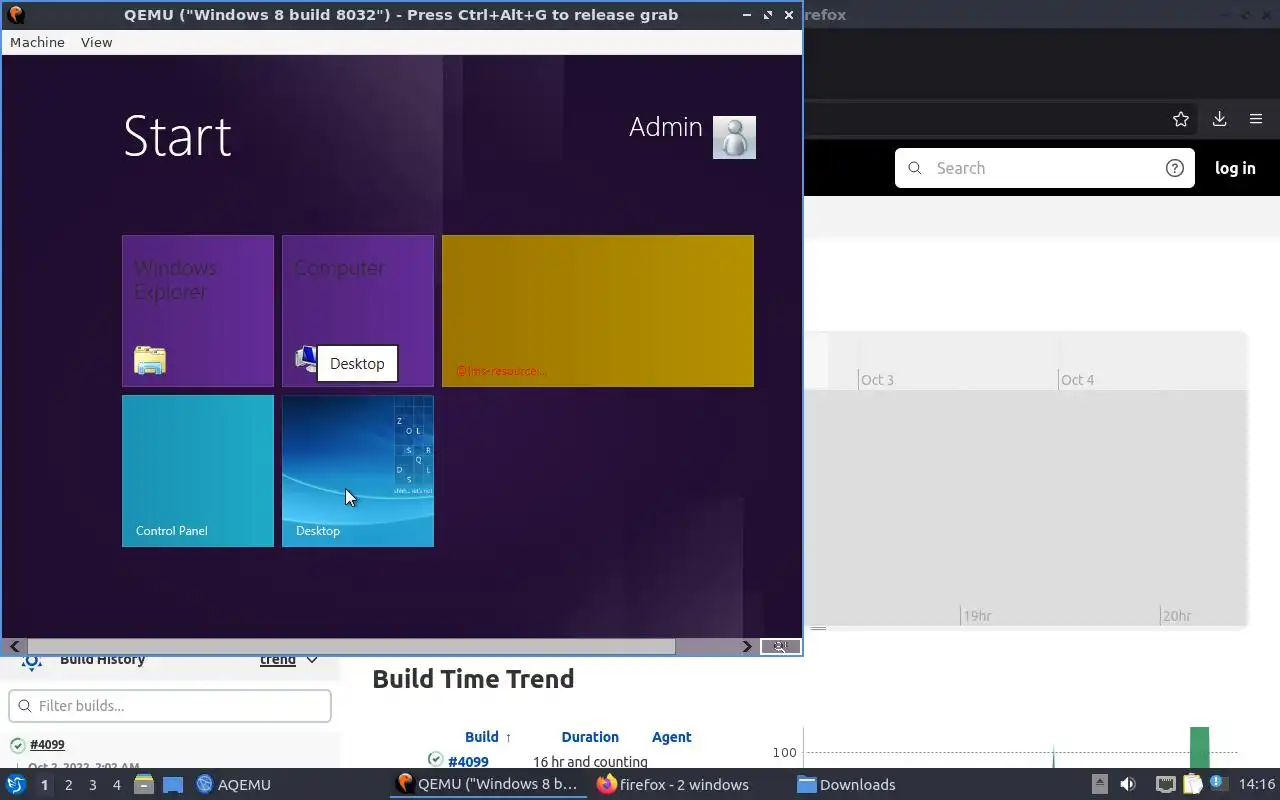Open the QEMU Machine menu
Viewport: 1280px width, 800px height.
pos(37,42)
